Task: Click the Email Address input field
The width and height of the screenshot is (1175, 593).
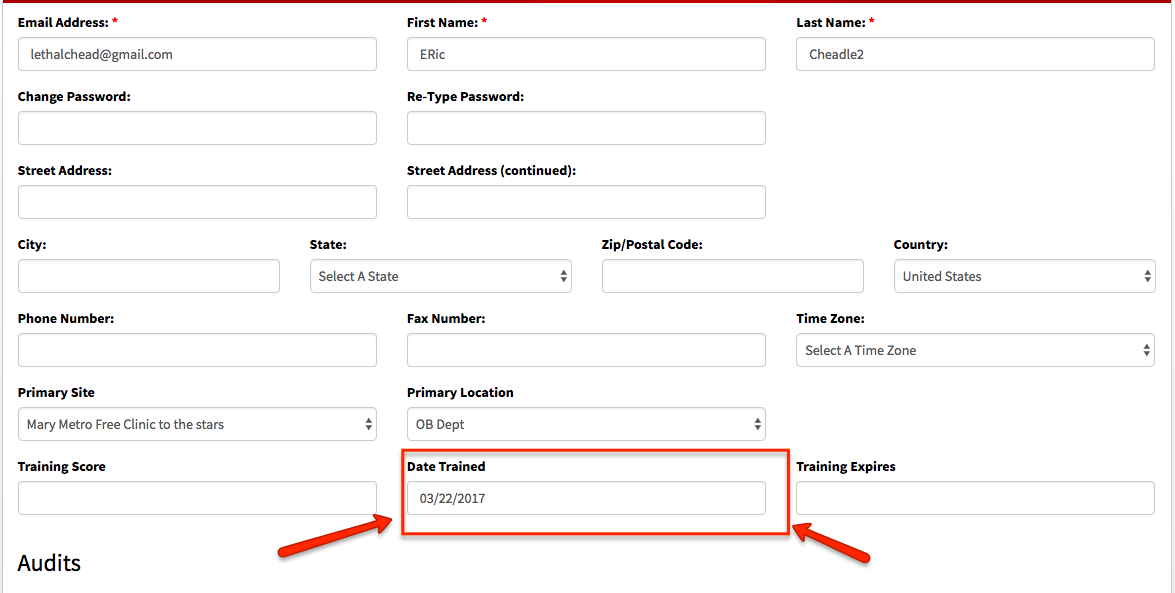Action: pyautogui.click(x=197, y=54)
